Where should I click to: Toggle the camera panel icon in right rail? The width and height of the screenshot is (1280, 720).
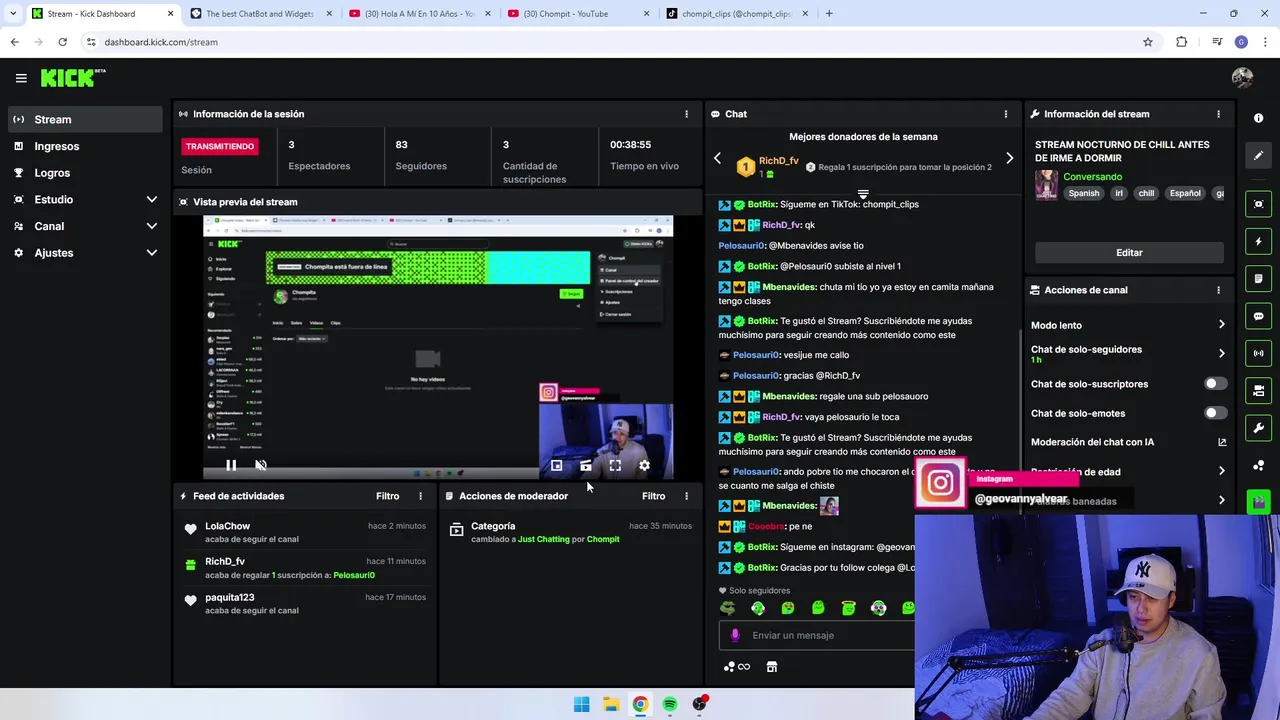1258,390
